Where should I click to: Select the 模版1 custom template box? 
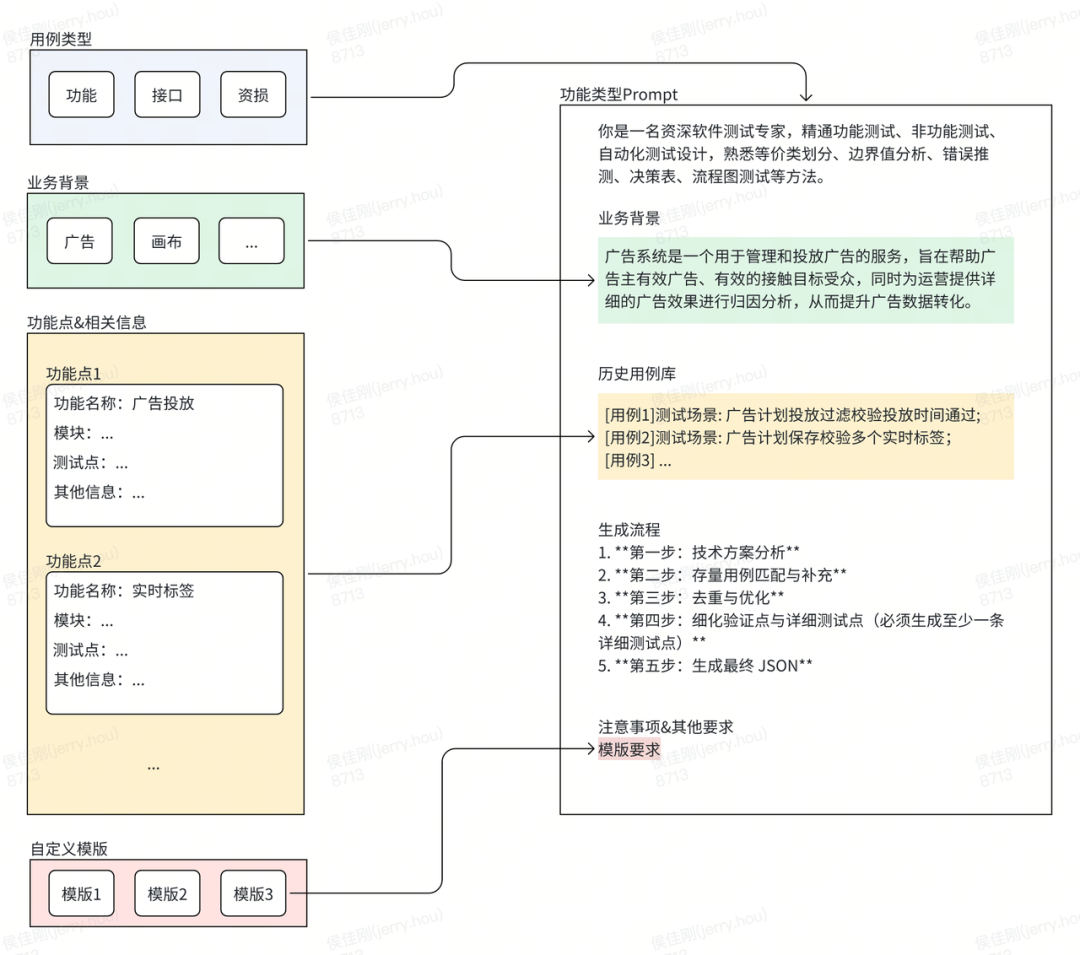(81, 893)
